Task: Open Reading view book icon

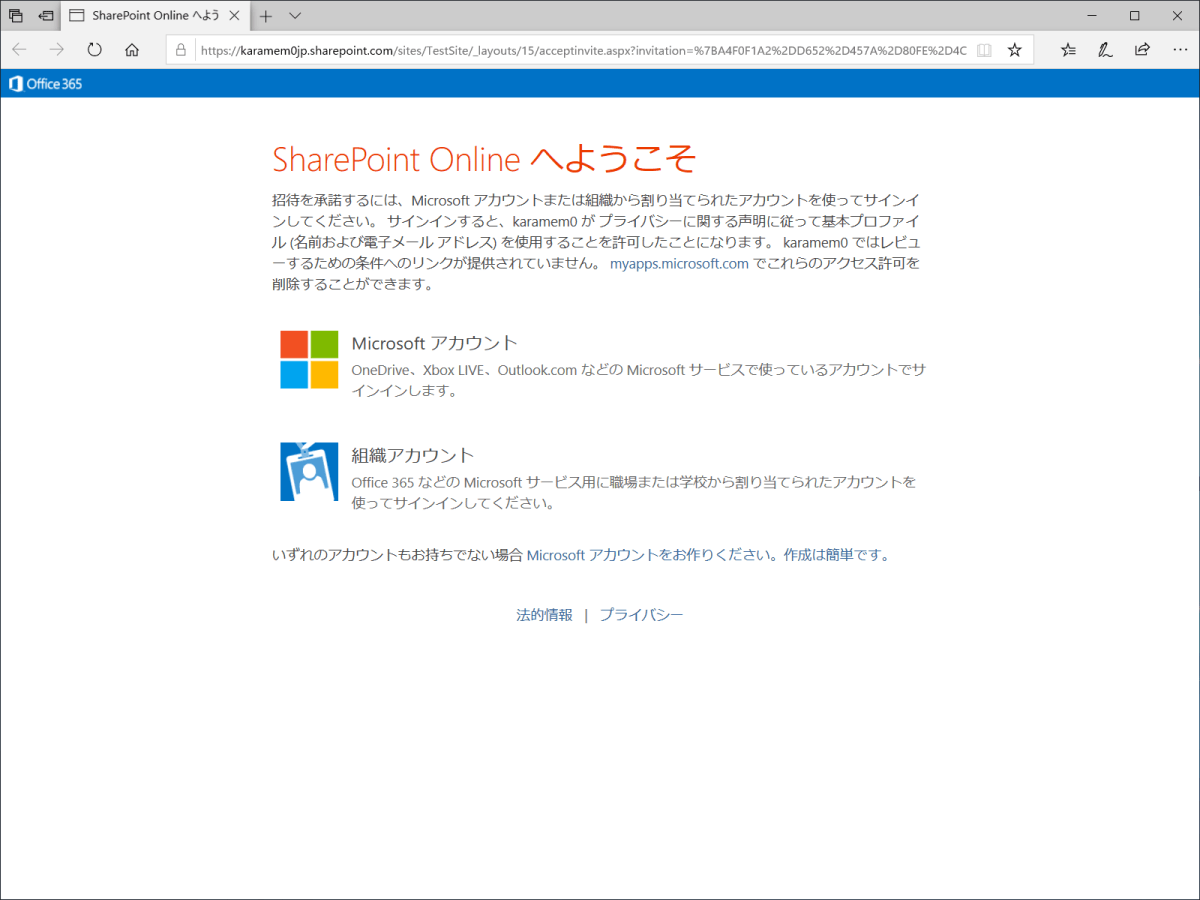Action: [984, 50]
